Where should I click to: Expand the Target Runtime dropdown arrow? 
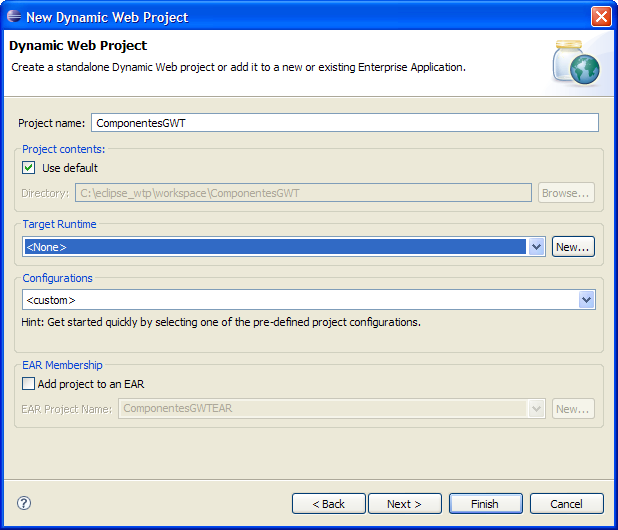(x=536, y=247)
